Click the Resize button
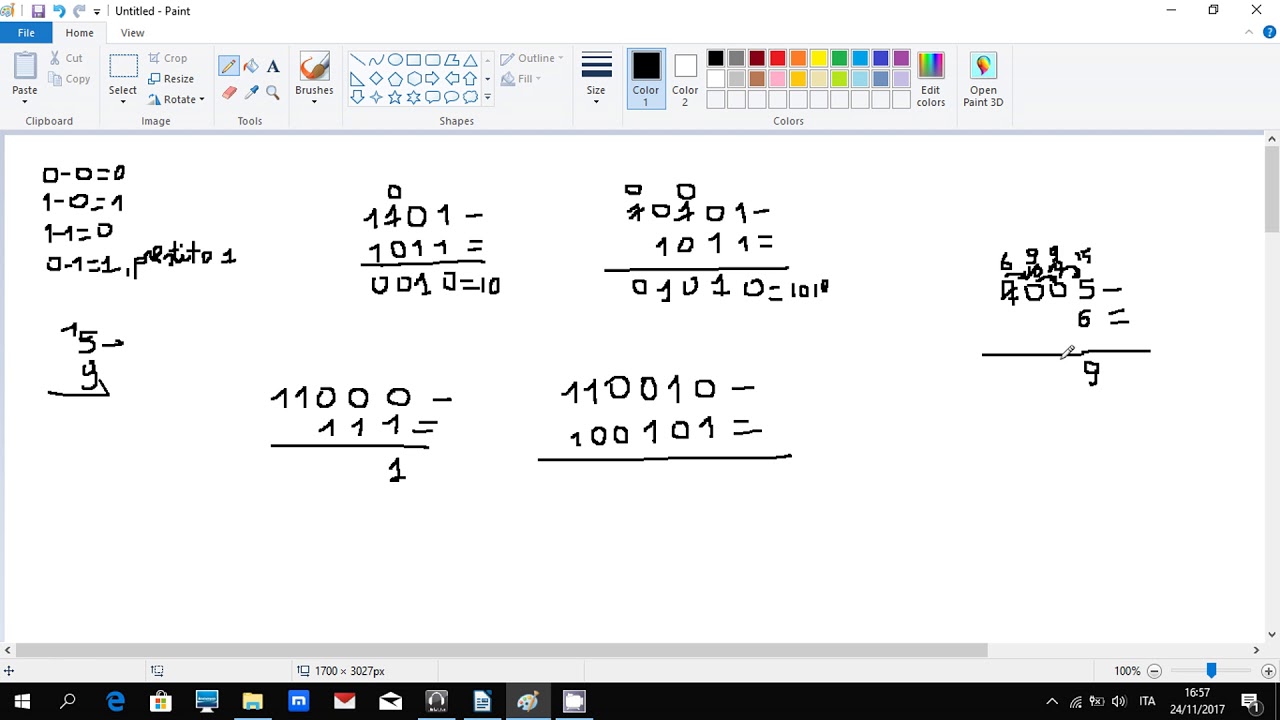Screen dimensions: 1280x720 171,79
